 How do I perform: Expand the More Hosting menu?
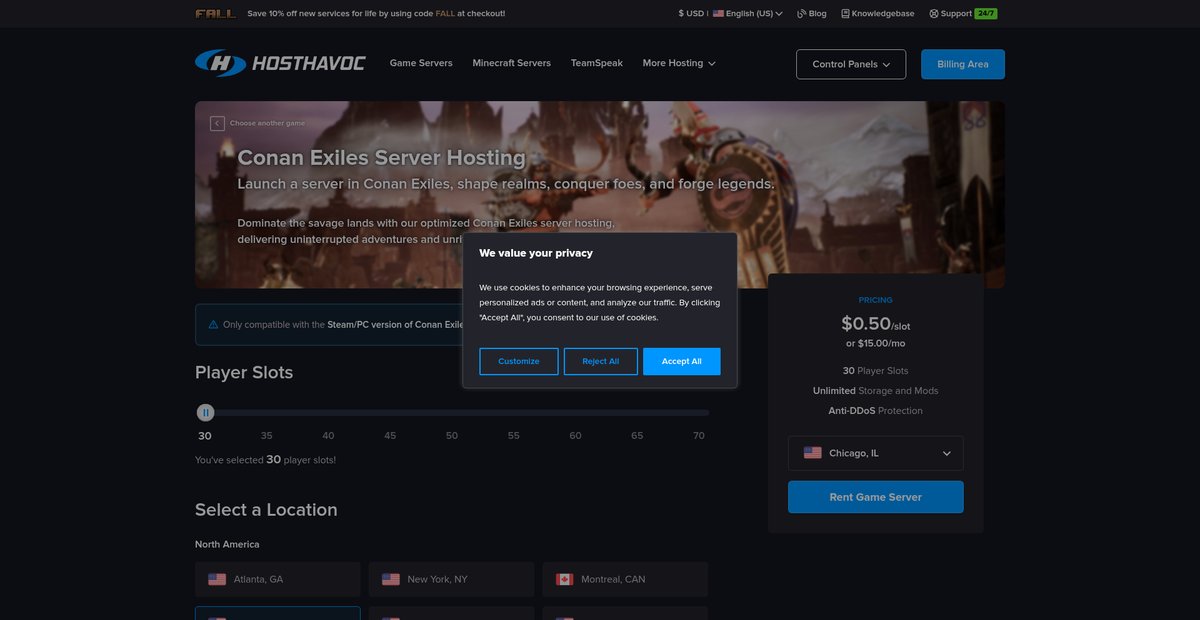tap(679, 63)
